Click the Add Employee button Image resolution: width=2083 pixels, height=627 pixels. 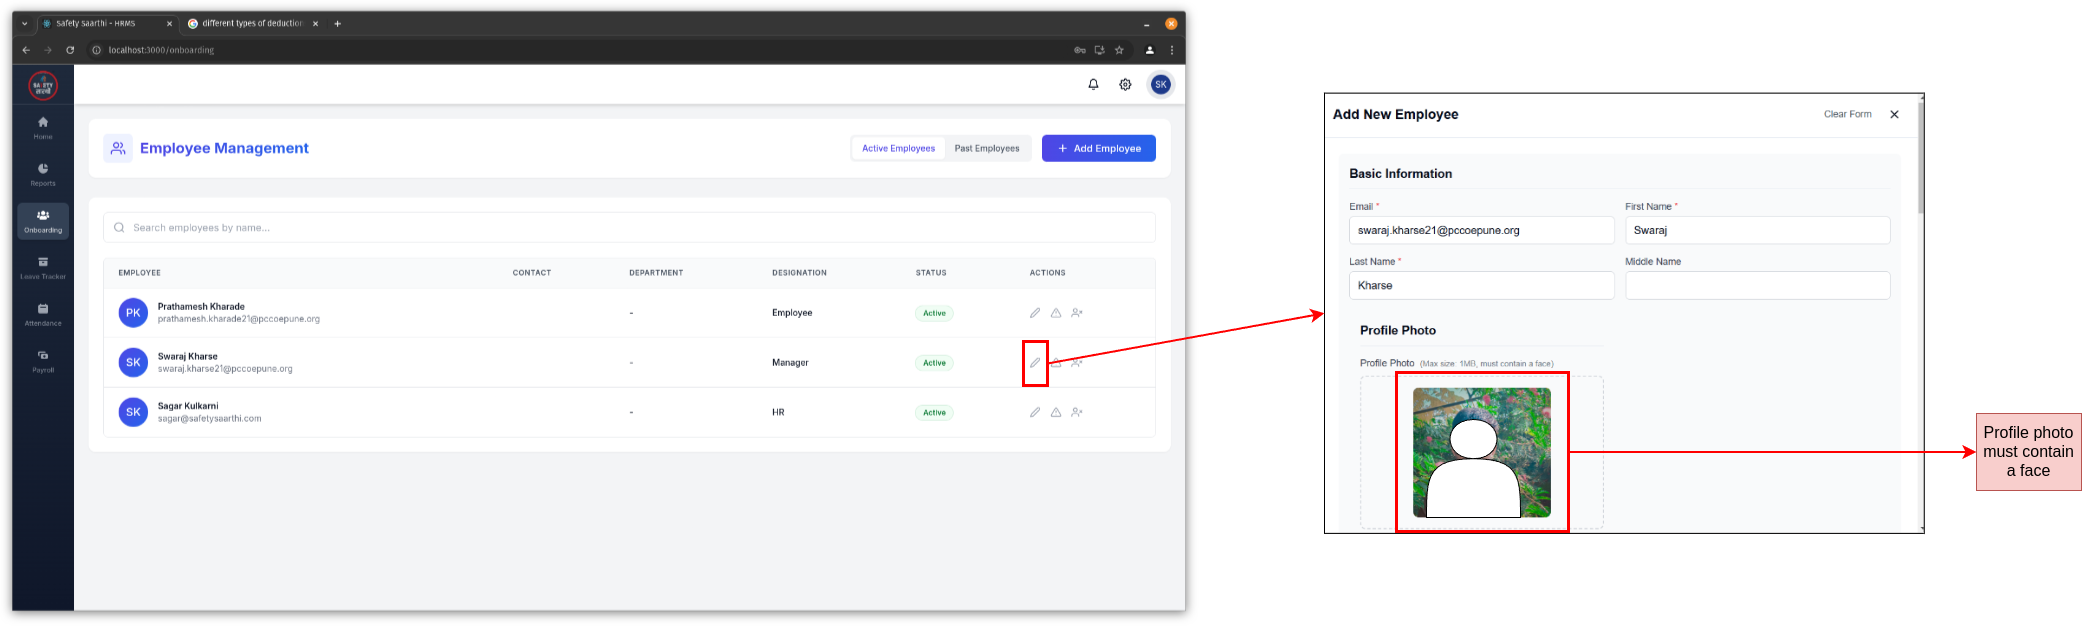coord(1099,148)
